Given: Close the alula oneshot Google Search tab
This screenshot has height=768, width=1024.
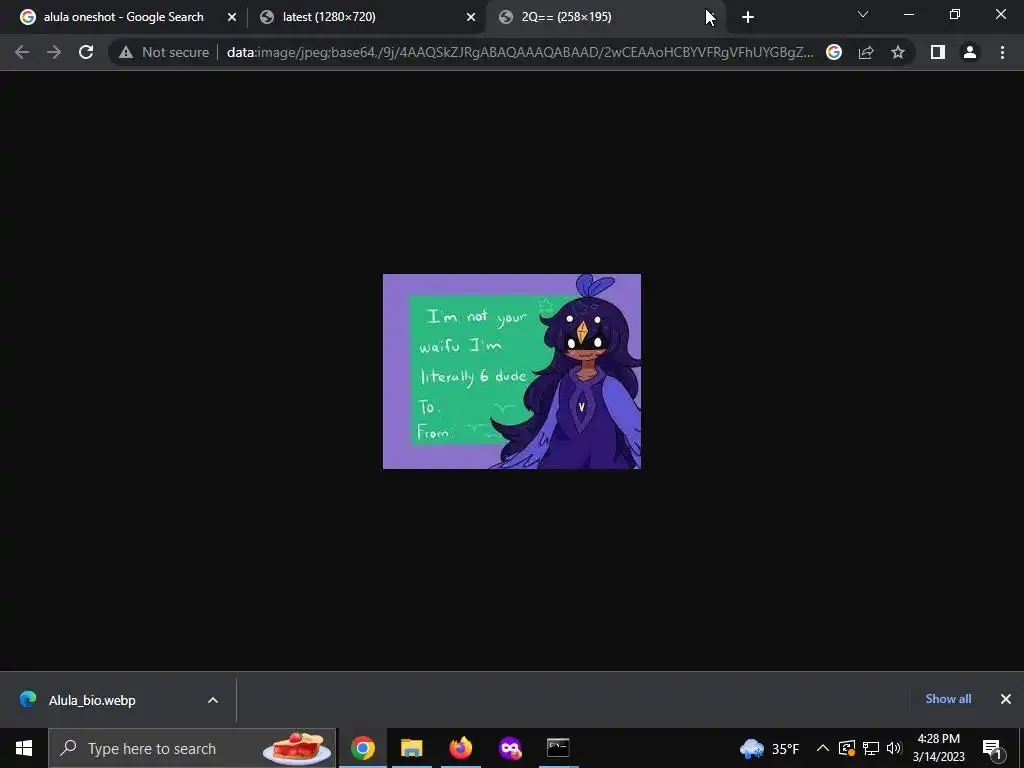Looking at the screenshot, I should click(x=232, y=17).
